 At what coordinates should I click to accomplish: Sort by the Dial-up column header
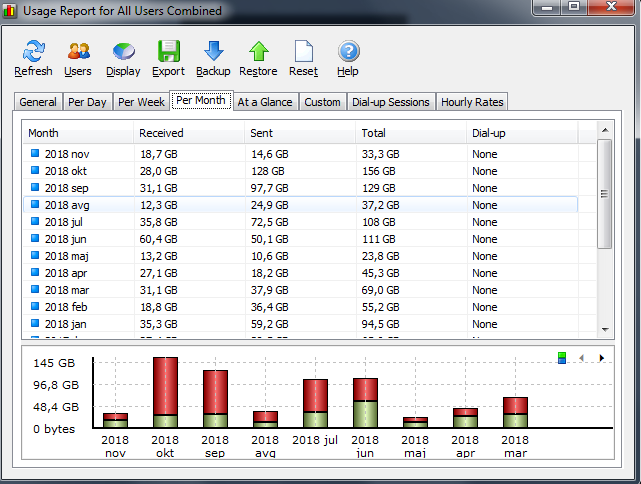click(522, 133)
